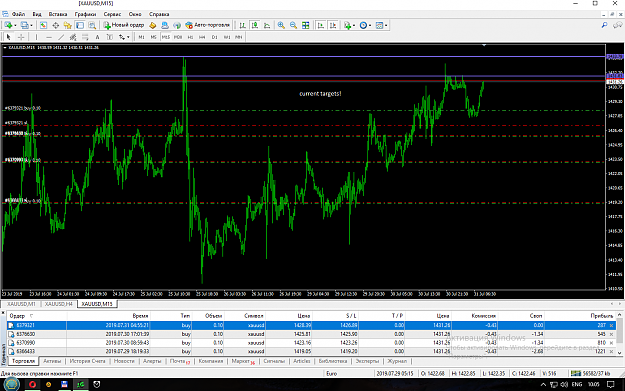The width and height of the screenshot is (625, 391).
Task: Open the Файл menu
Action: 18,14
